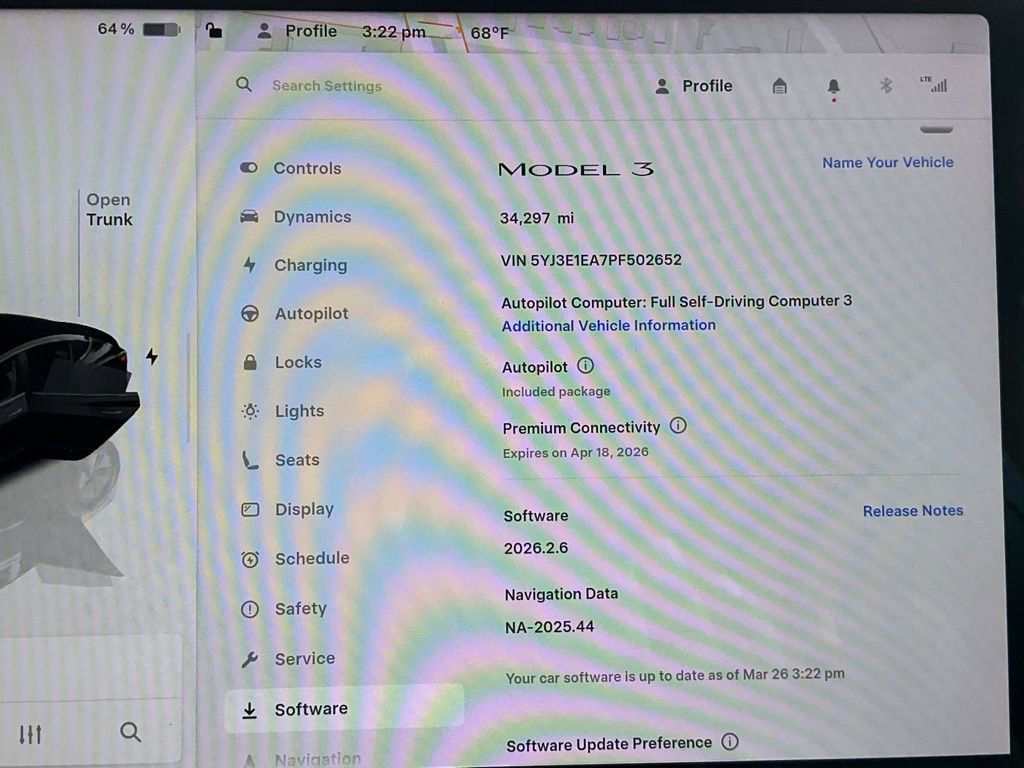Open the Schedule menu
Viewport: 1024px width, 768px height.
click(x=295, y=558)
